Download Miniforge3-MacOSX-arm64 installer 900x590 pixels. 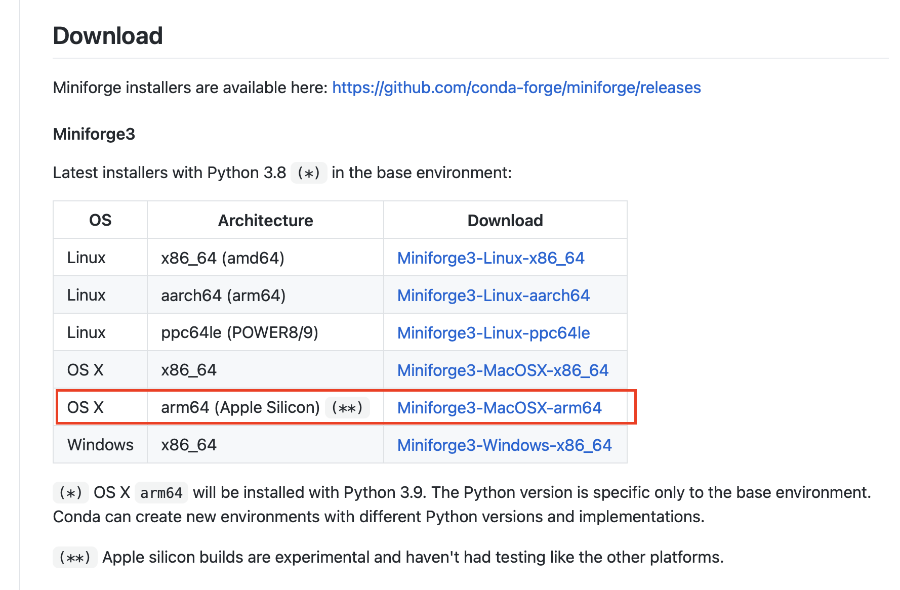pos(499,407)
